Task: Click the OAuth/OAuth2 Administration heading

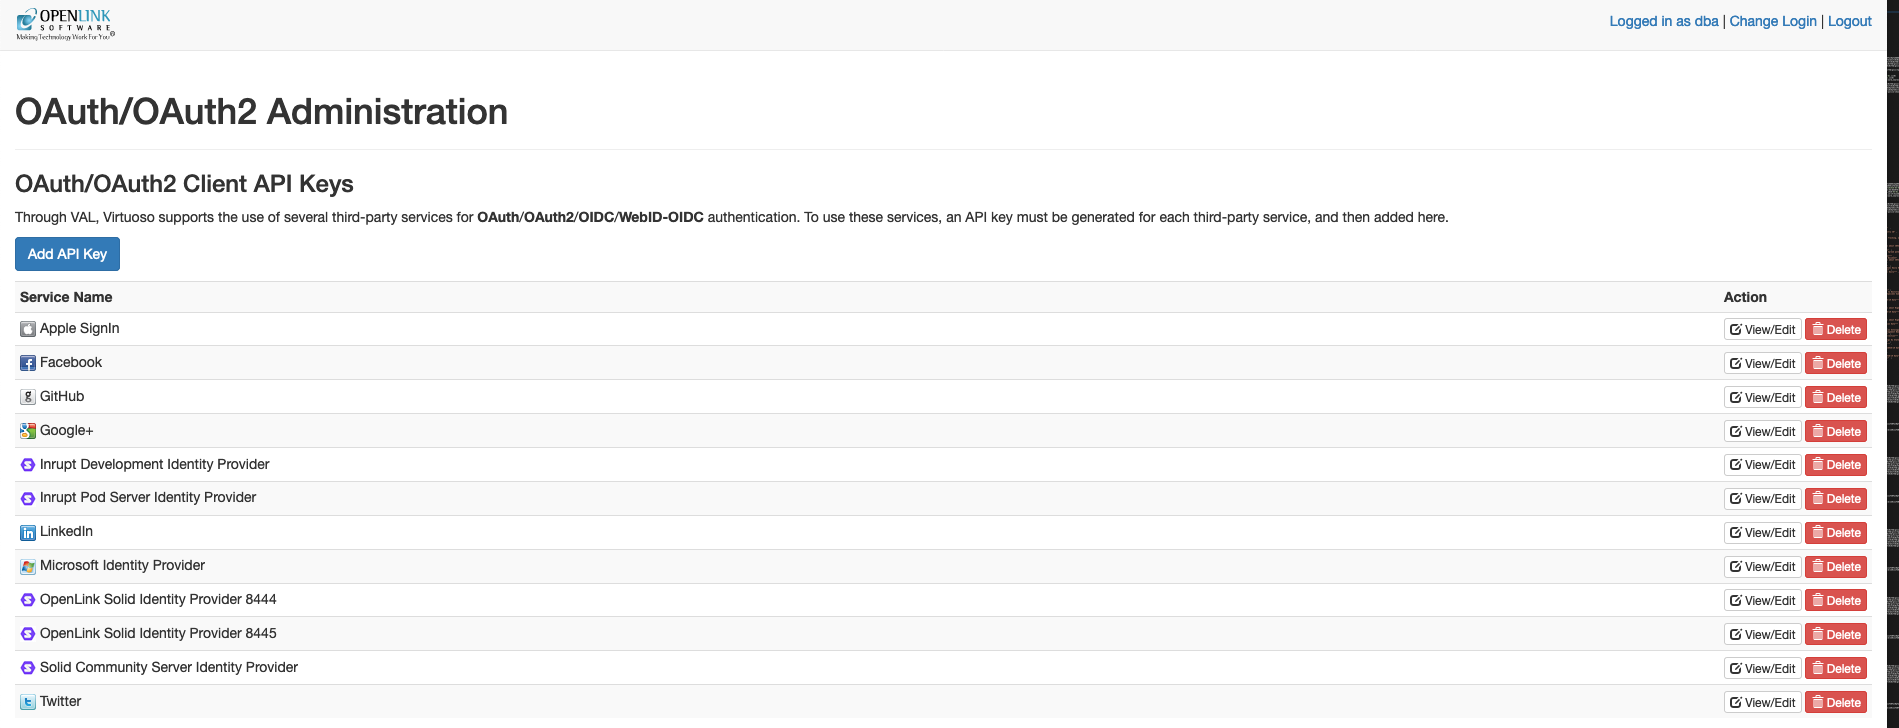Action: point(262,111)
